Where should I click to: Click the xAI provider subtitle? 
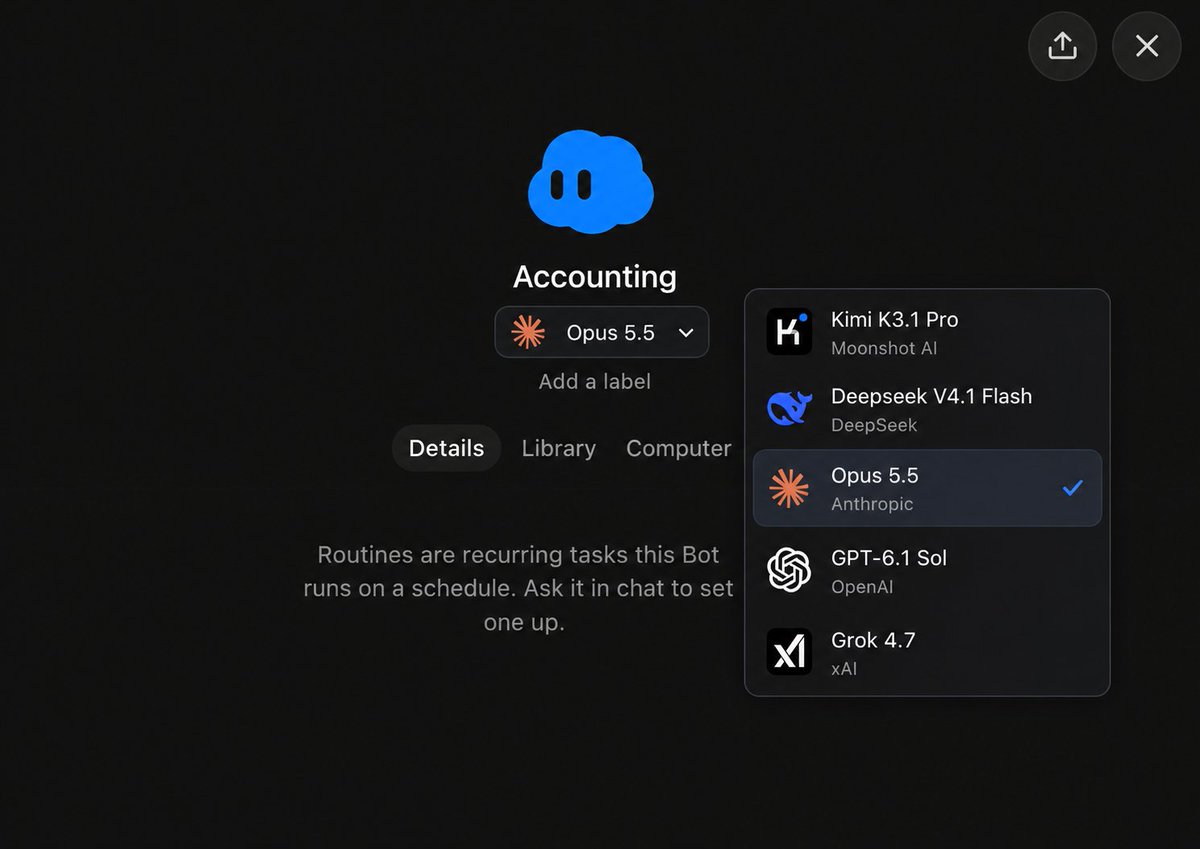[844, 668]
